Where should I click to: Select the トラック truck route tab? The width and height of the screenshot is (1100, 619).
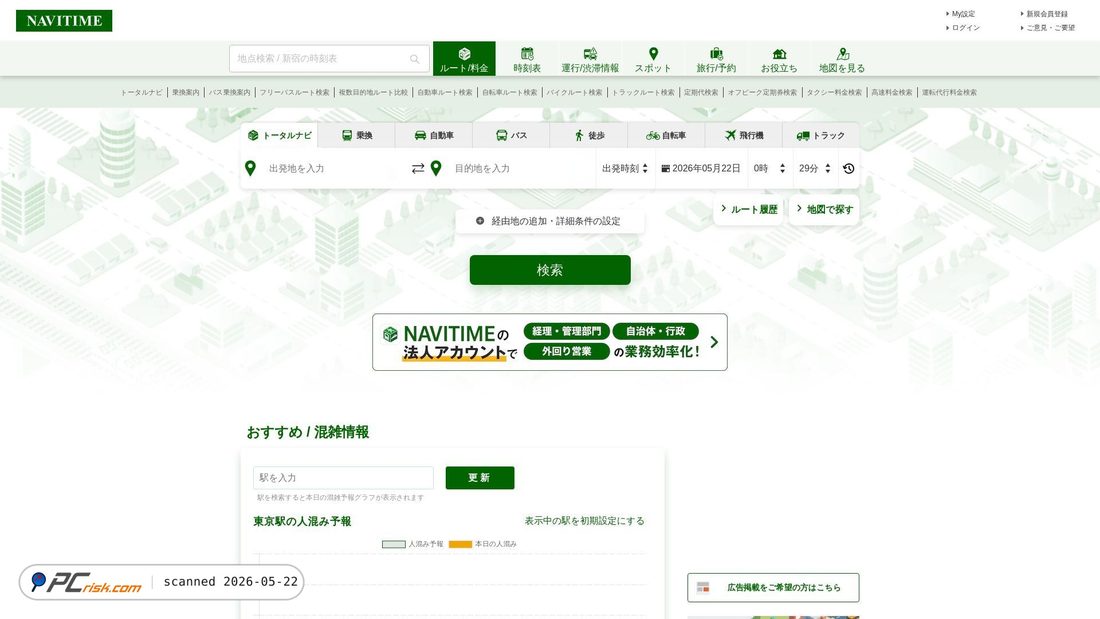point(820,135)
